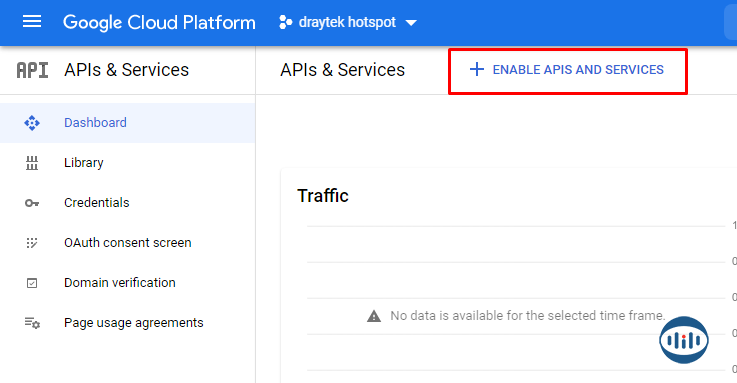Open Library in the sidebar
The width and height of the screenshot is (737, 383).
click(127, 163)
